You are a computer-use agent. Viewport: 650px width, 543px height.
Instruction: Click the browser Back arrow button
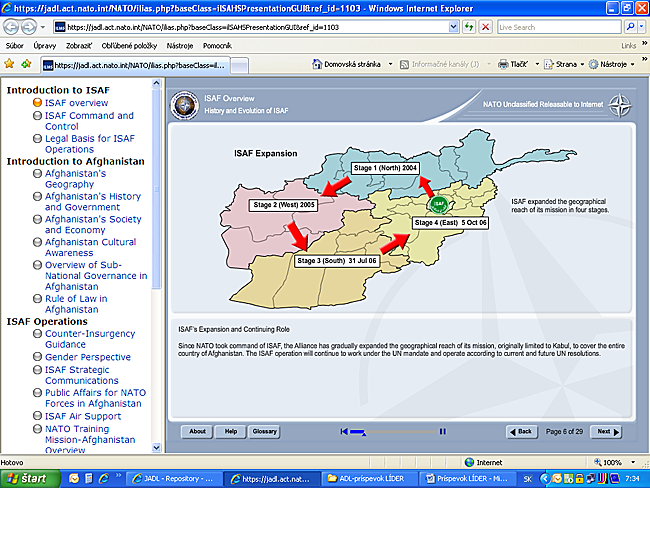pos(12,27)
